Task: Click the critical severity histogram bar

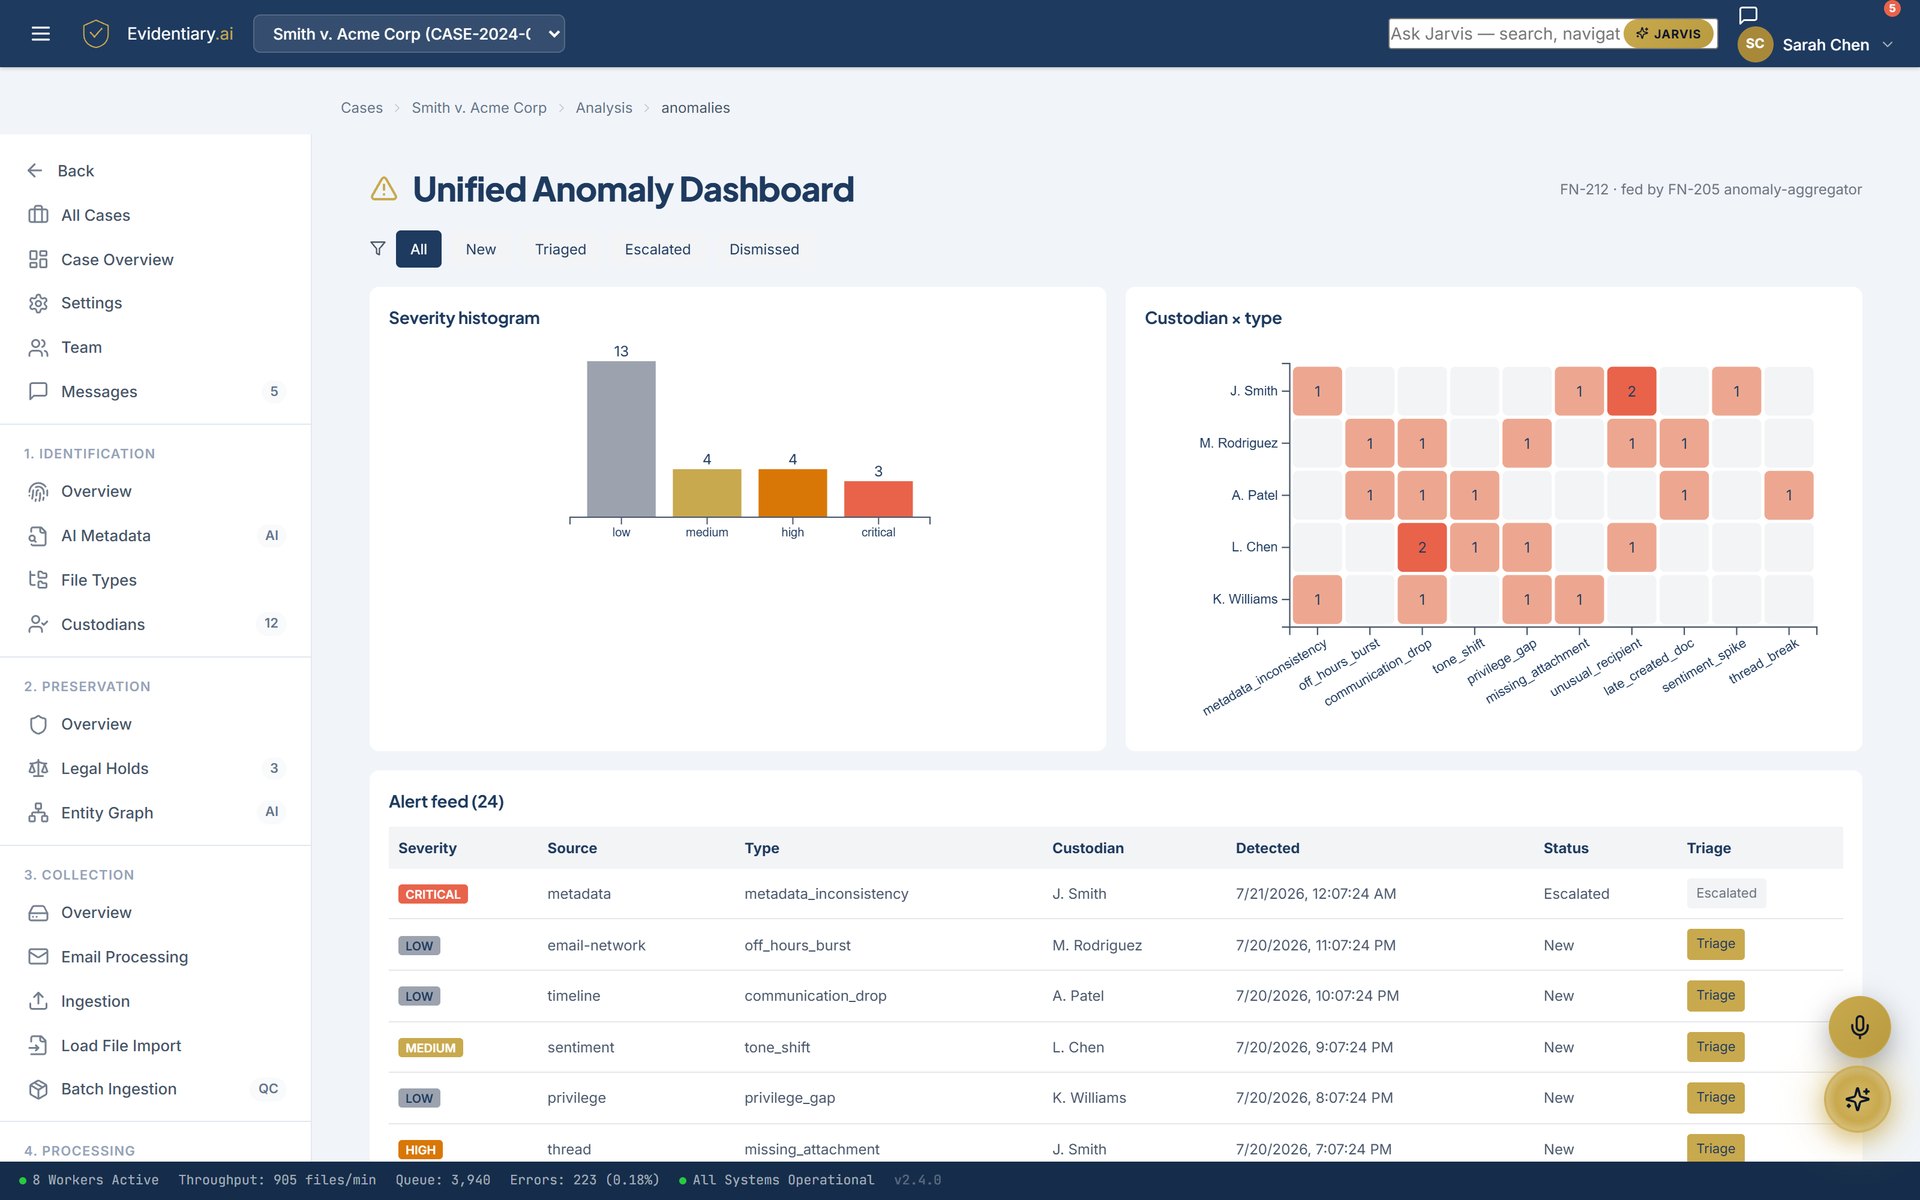Action: click(x=878, y=499)
